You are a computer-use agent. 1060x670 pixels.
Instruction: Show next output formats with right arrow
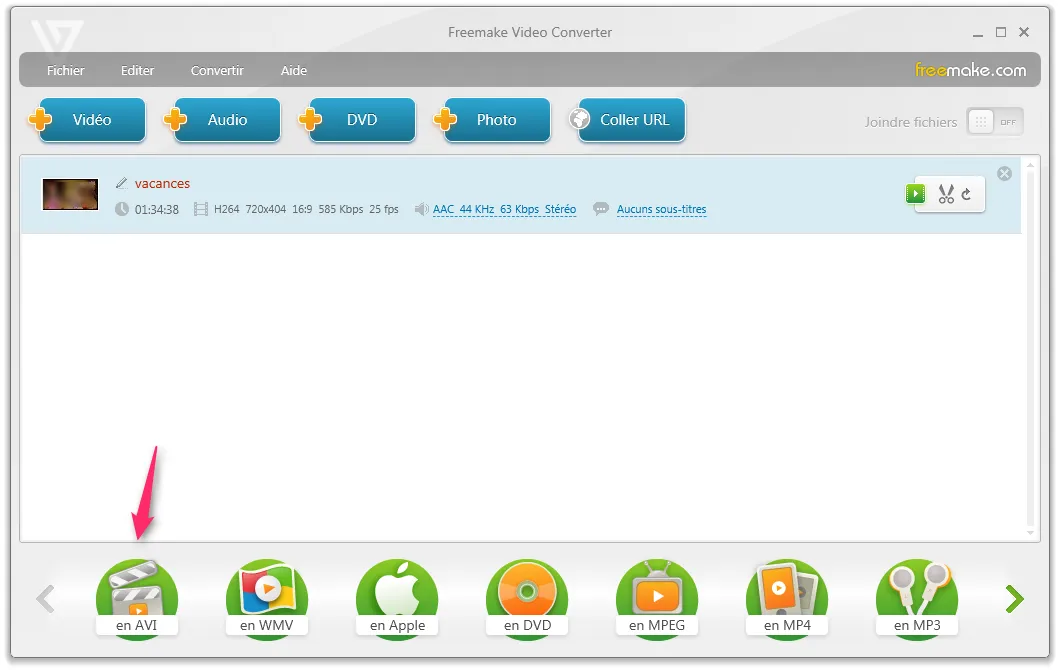coord(1014,599)
